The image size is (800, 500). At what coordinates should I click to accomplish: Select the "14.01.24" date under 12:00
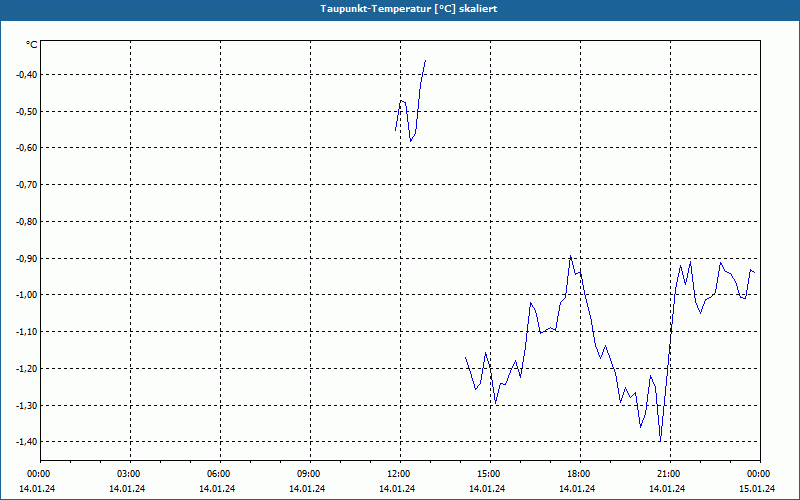point(397,489)
